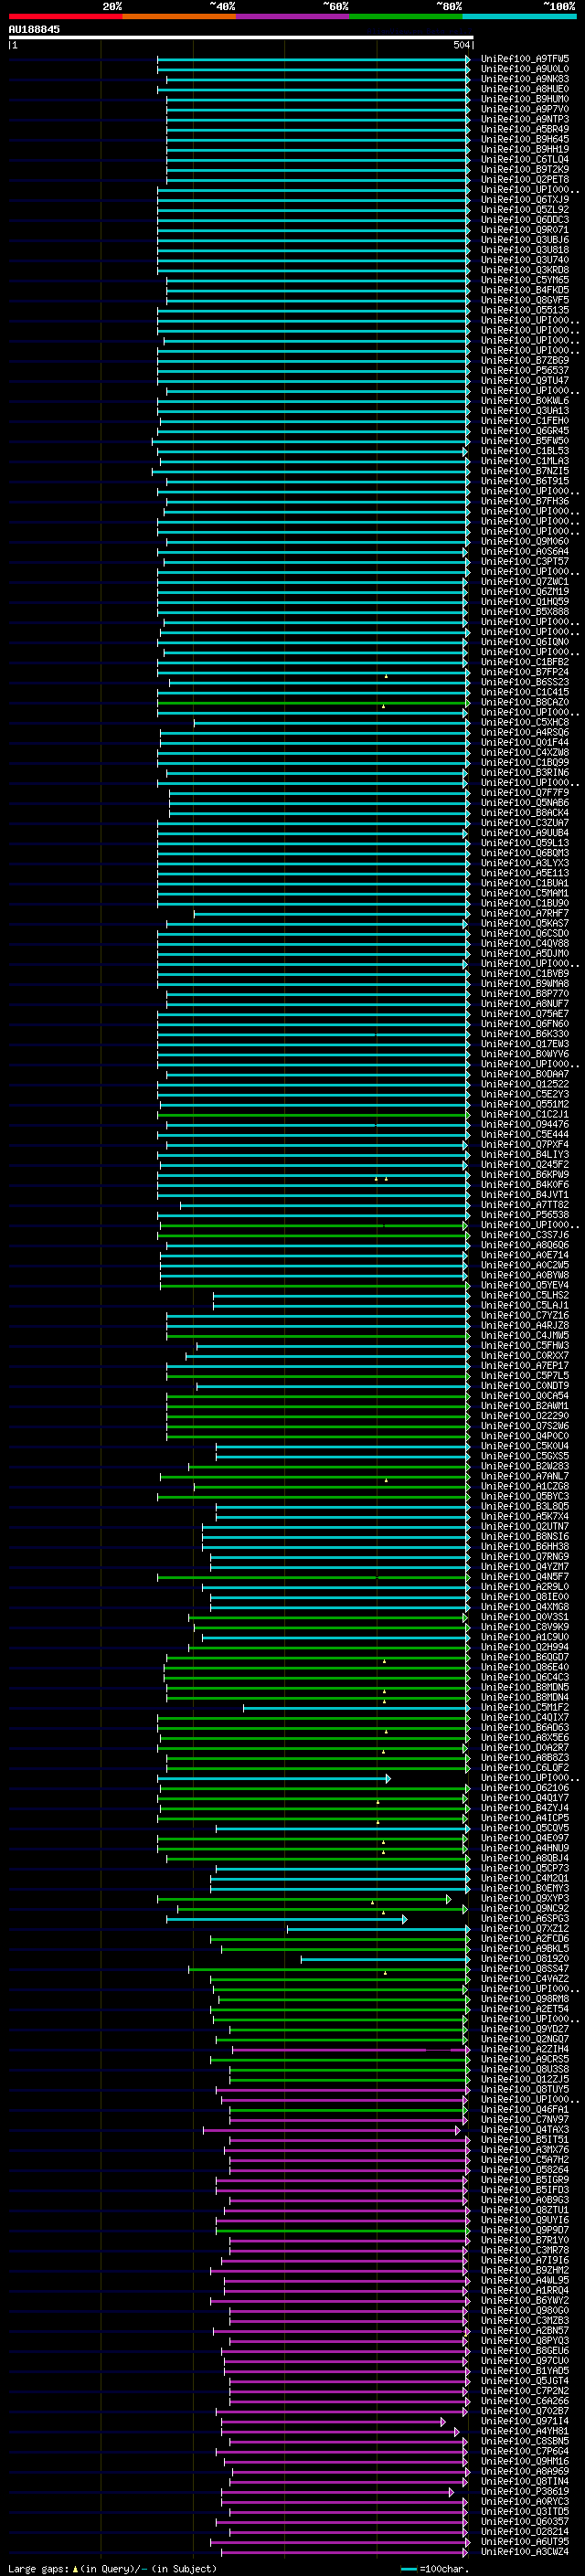Open hit UniRef100_A9U0L0

525,69
